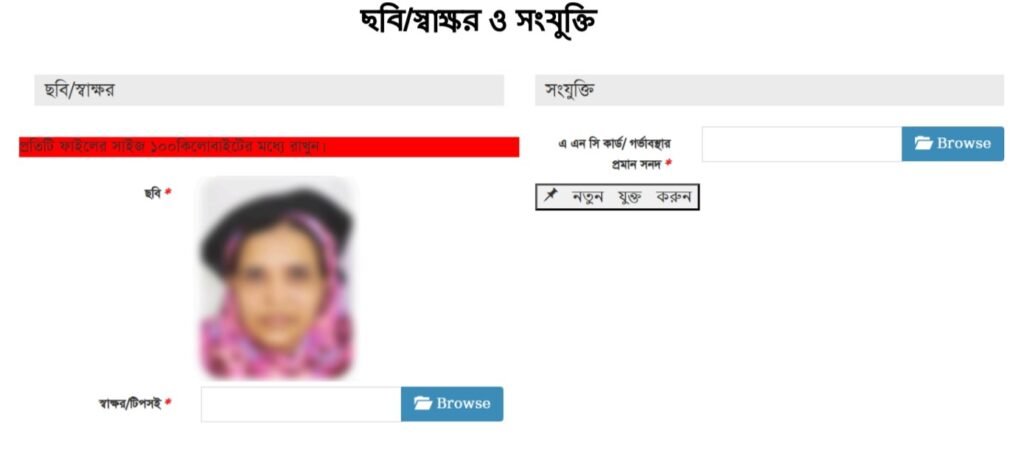Screen dimensions: 1024x476
Task: Add new attachment with নতুন যুক্ত করুন
Action: tap(617, 197)
